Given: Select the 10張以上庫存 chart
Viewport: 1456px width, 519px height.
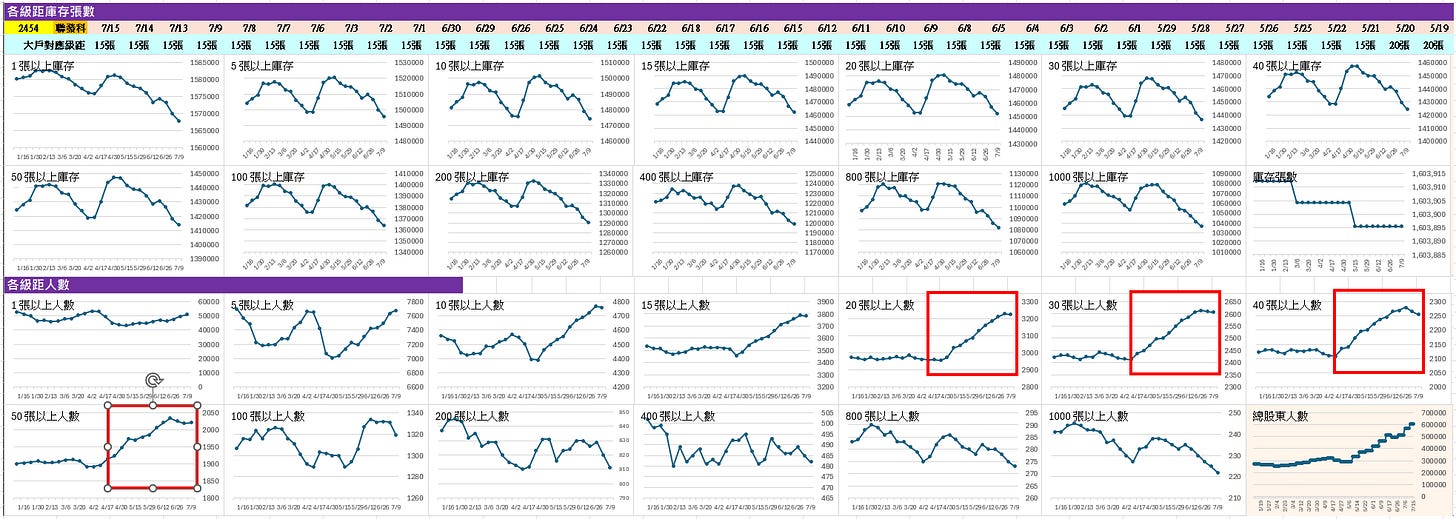Looking at the screenshot, I should 532,108.
